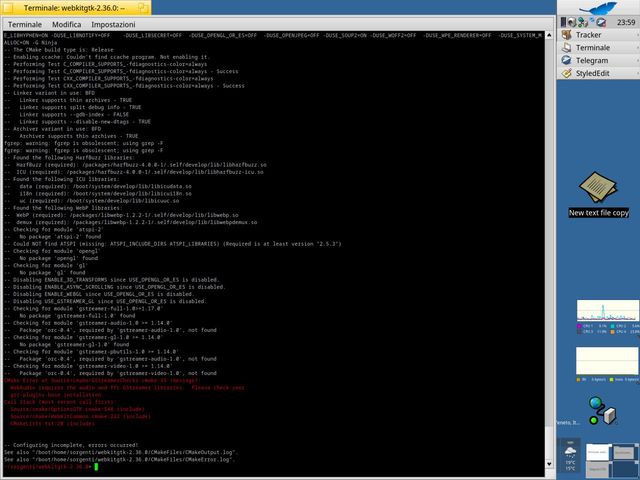Click the small blue tray icon above Telegram
This screenshot has height=480, width=640.
[592, 19]
